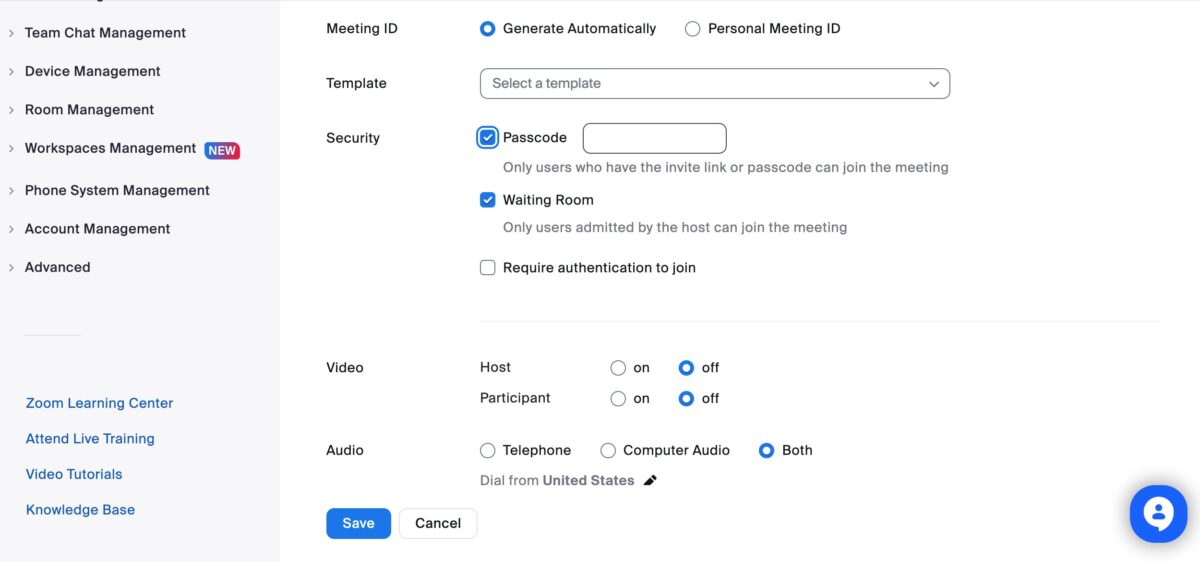Uncheck the Passcode checkbox
The image size is (1200, 562).
[488, 138]
